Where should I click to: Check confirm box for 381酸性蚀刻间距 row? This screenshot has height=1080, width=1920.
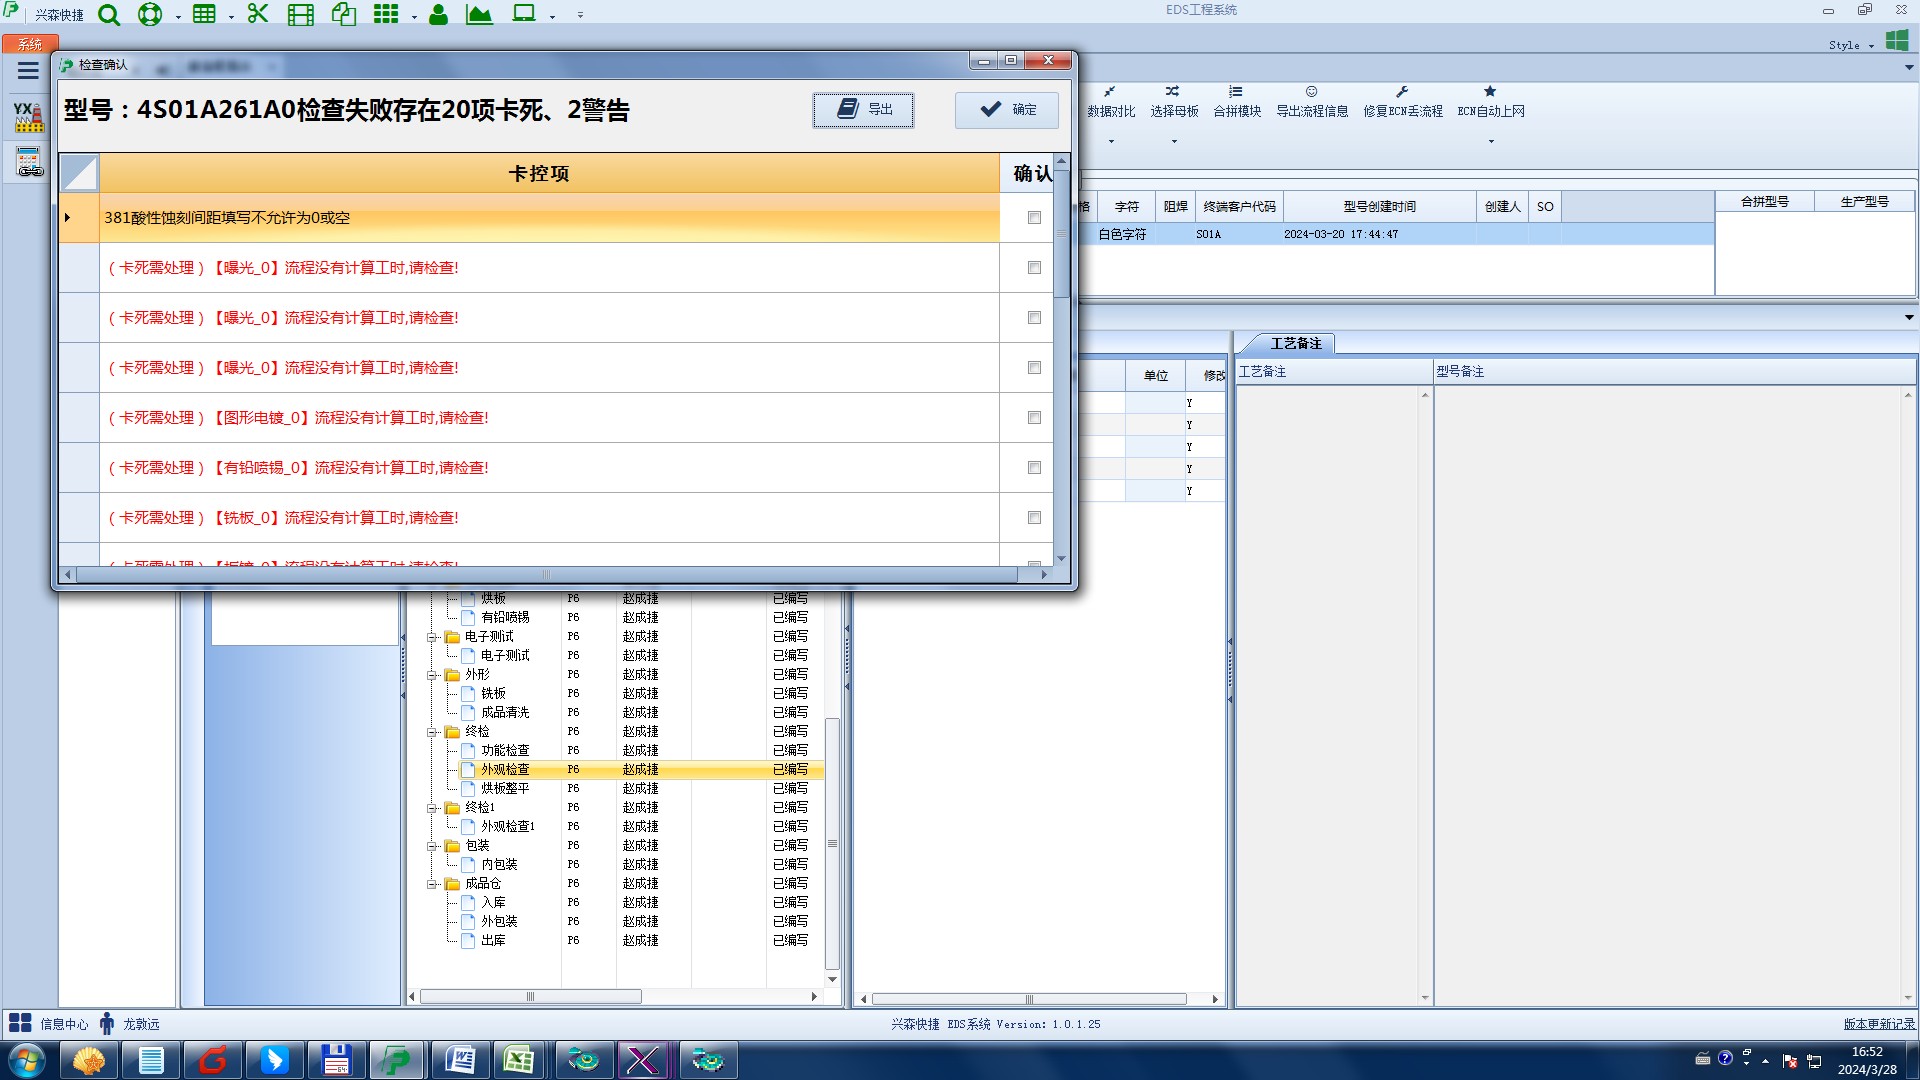(1034, 218)
